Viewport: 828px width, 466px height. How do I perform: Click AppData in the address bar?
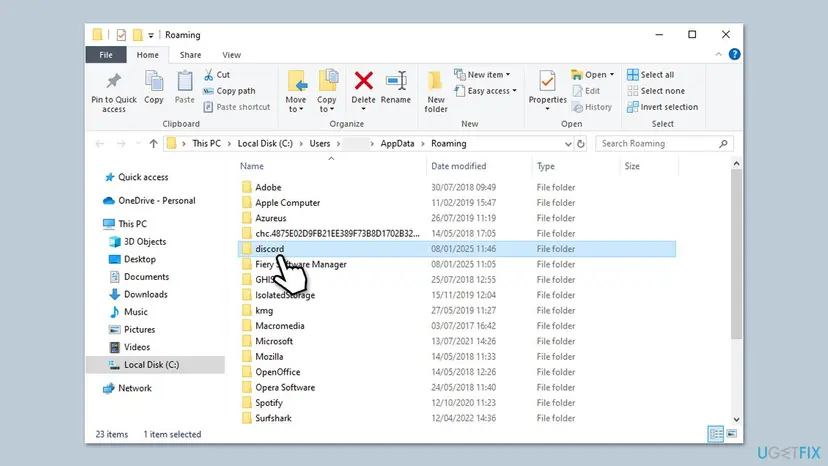pos(397,144)
